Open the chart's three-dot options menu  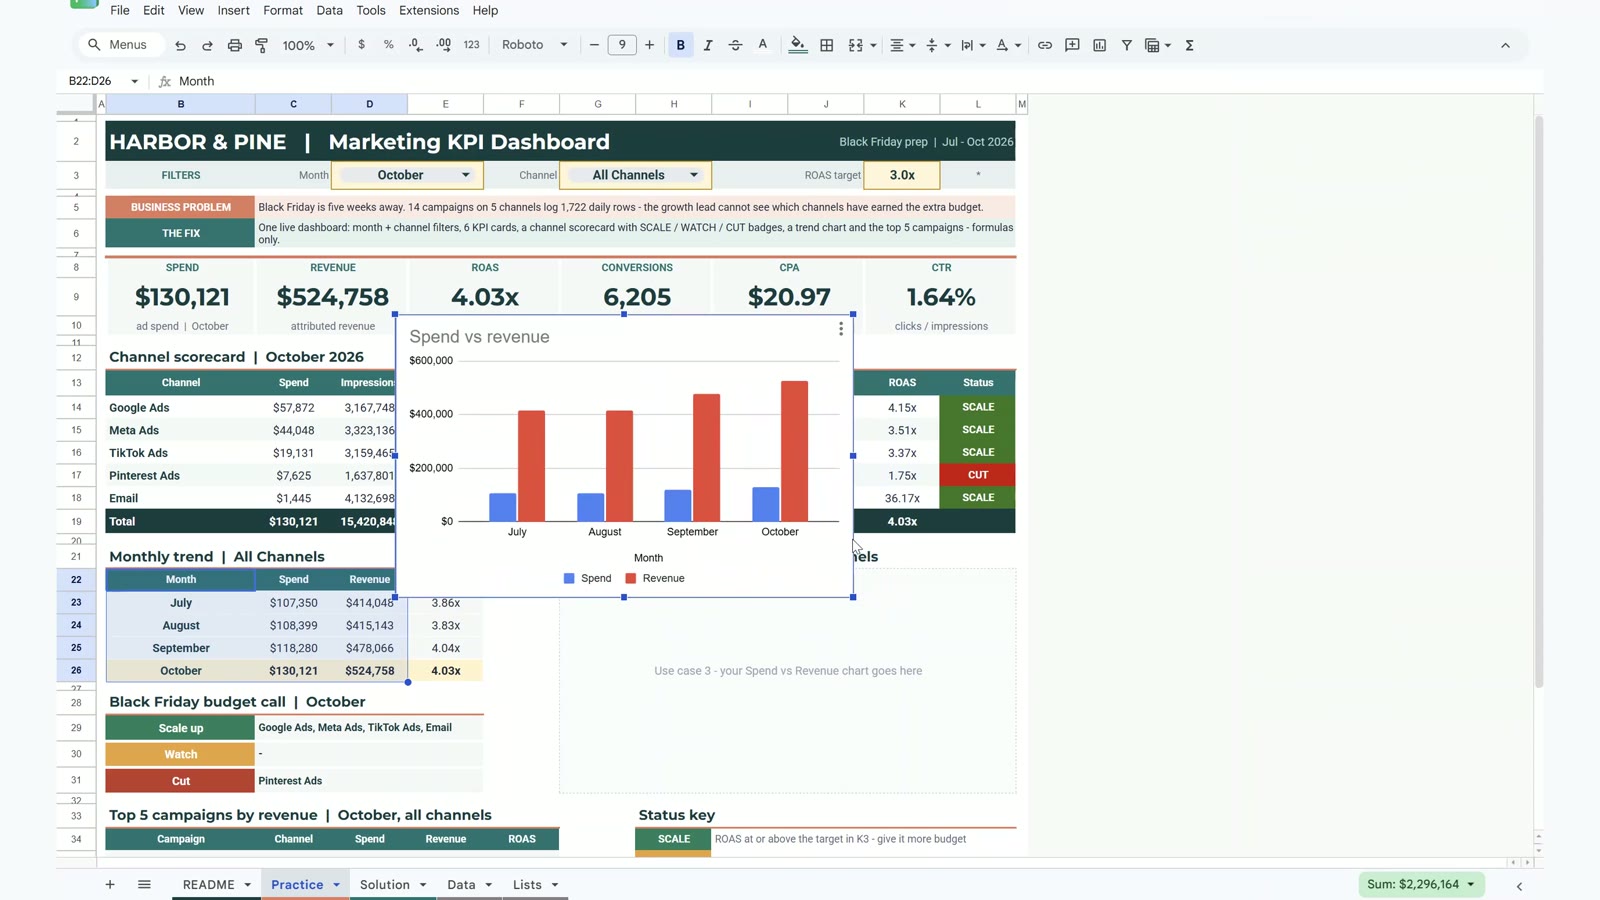(x=841, y=329)
